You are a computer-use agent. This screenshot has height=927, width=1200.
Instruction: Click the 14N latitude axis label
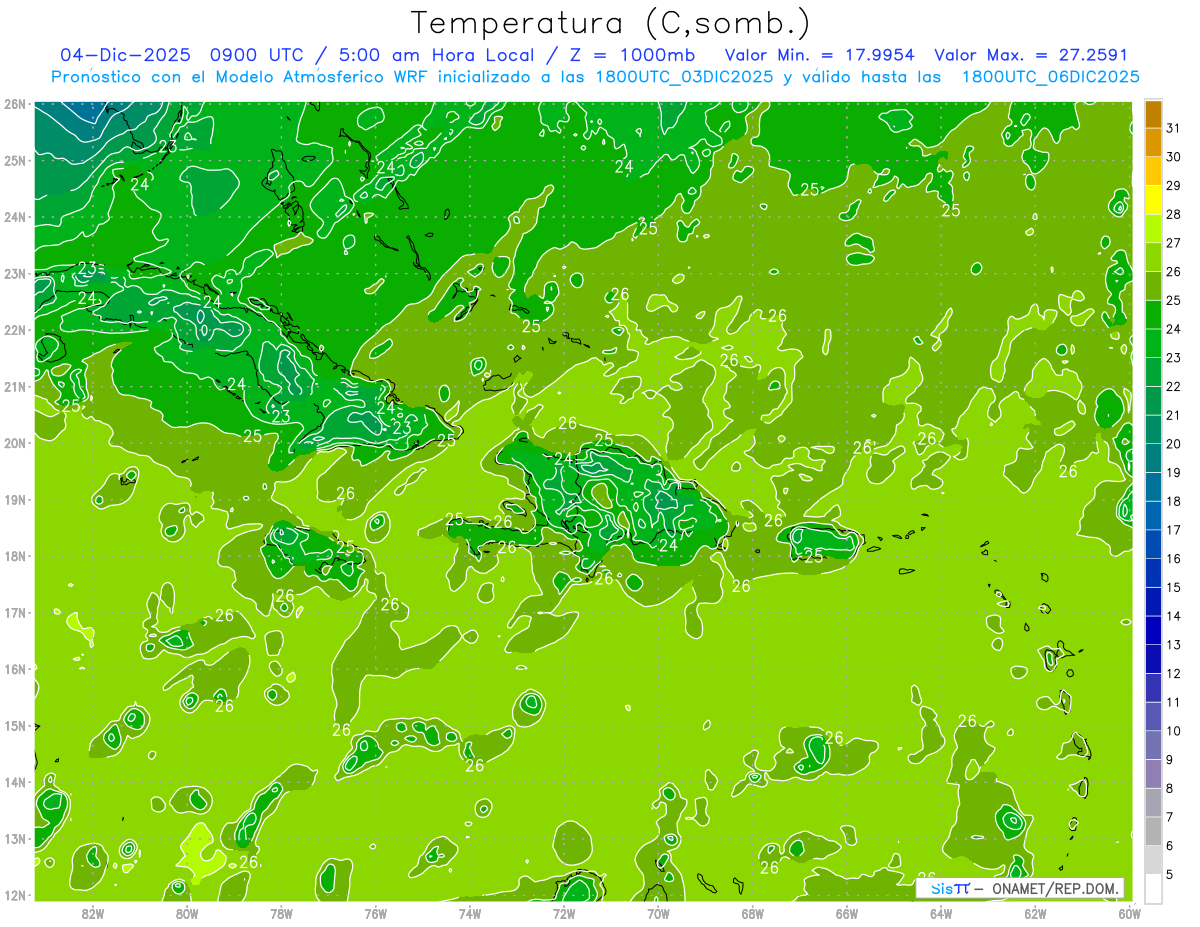(14, 782)
